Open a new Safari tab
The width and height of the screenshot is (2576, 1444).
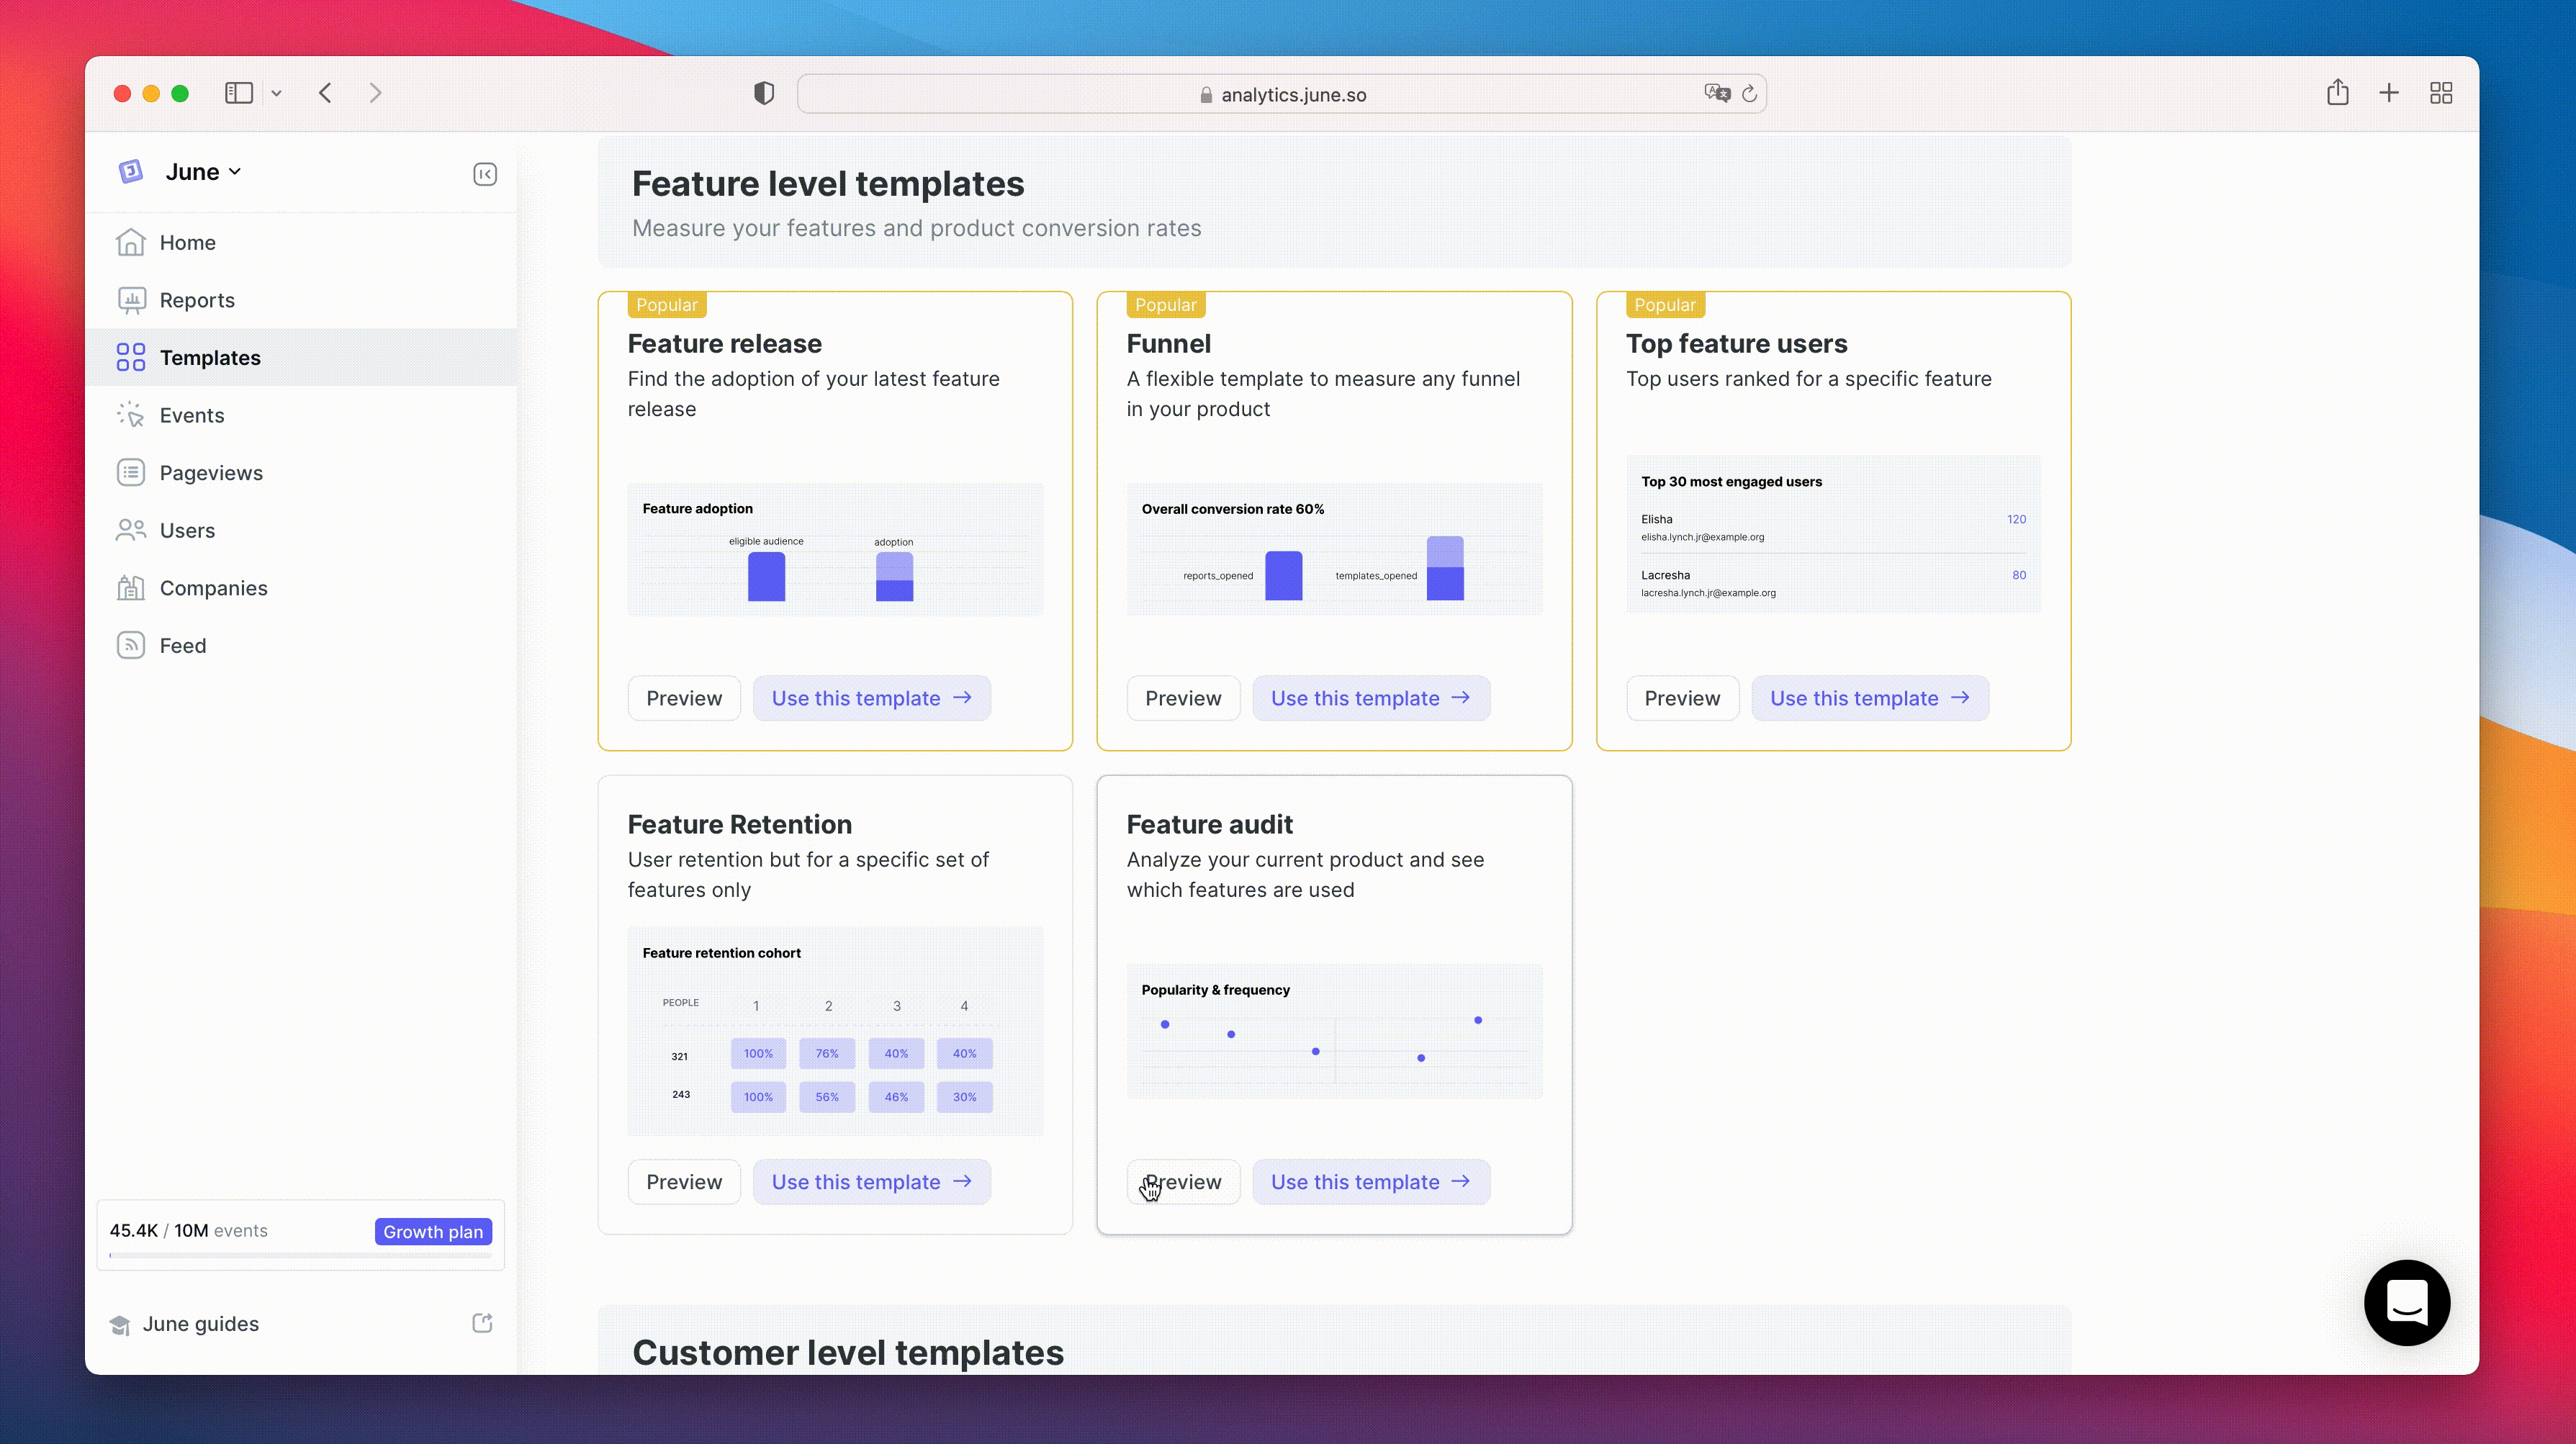pos(2389,93)
